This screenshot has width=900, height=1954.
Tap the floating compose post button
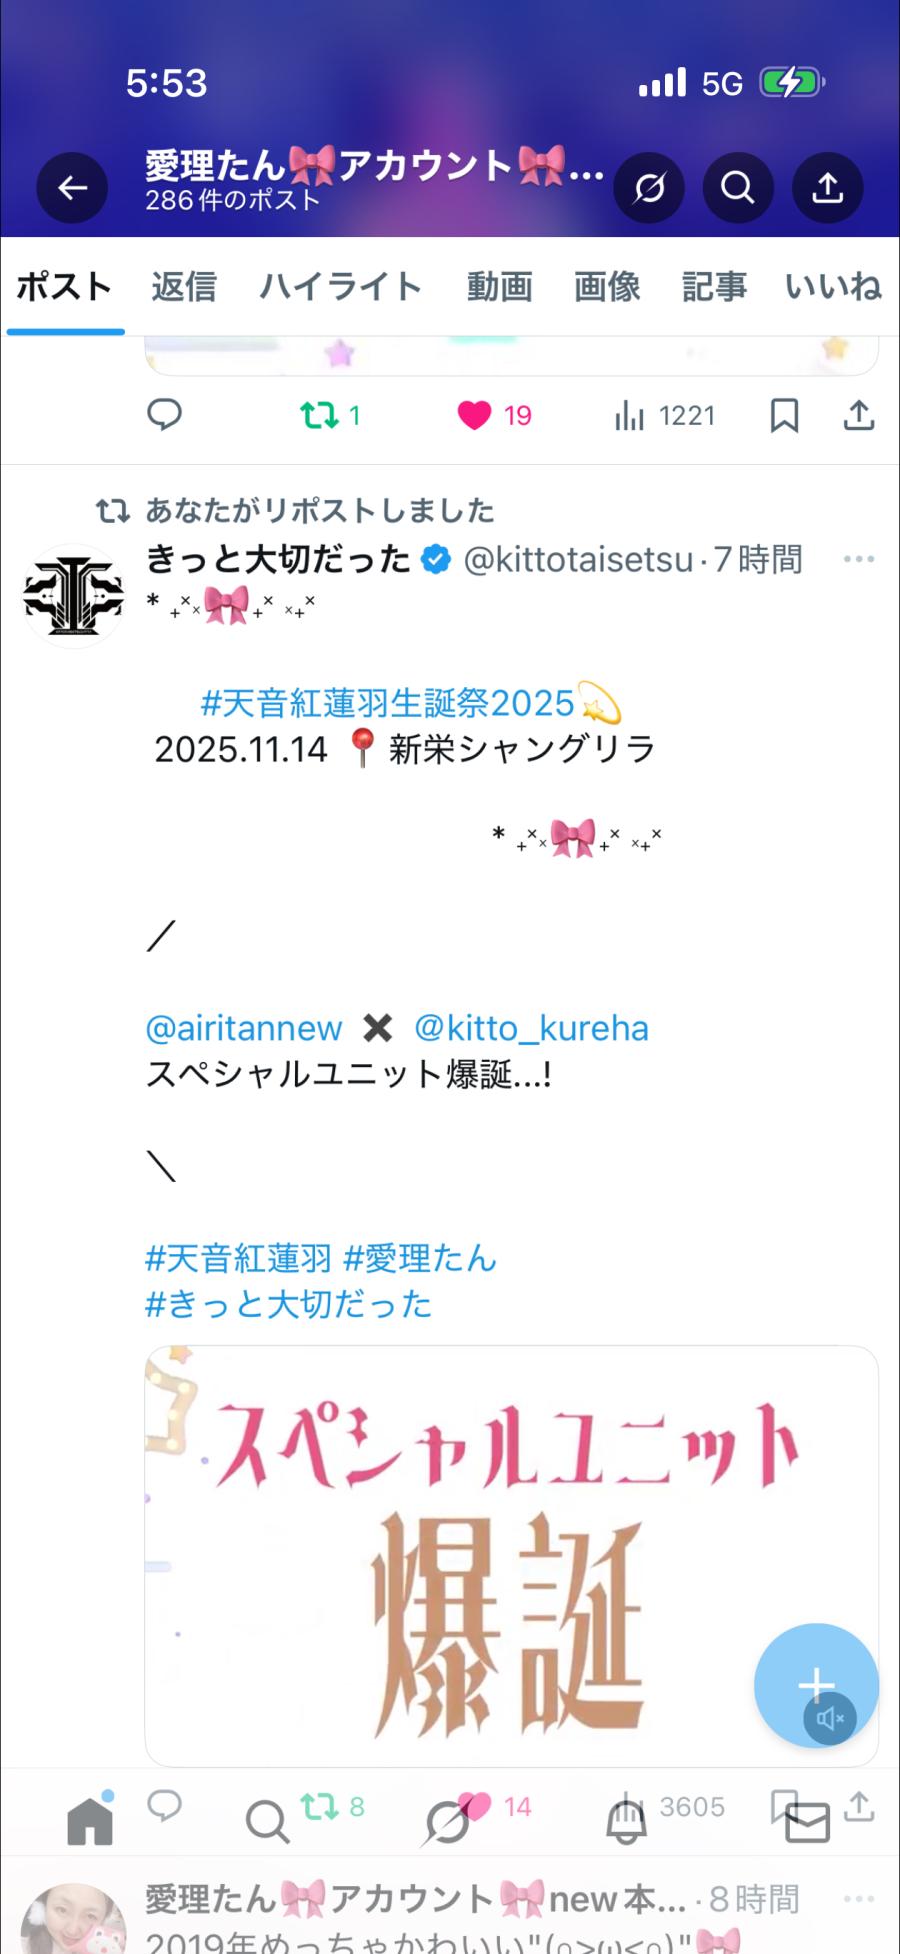(815, 1684)
